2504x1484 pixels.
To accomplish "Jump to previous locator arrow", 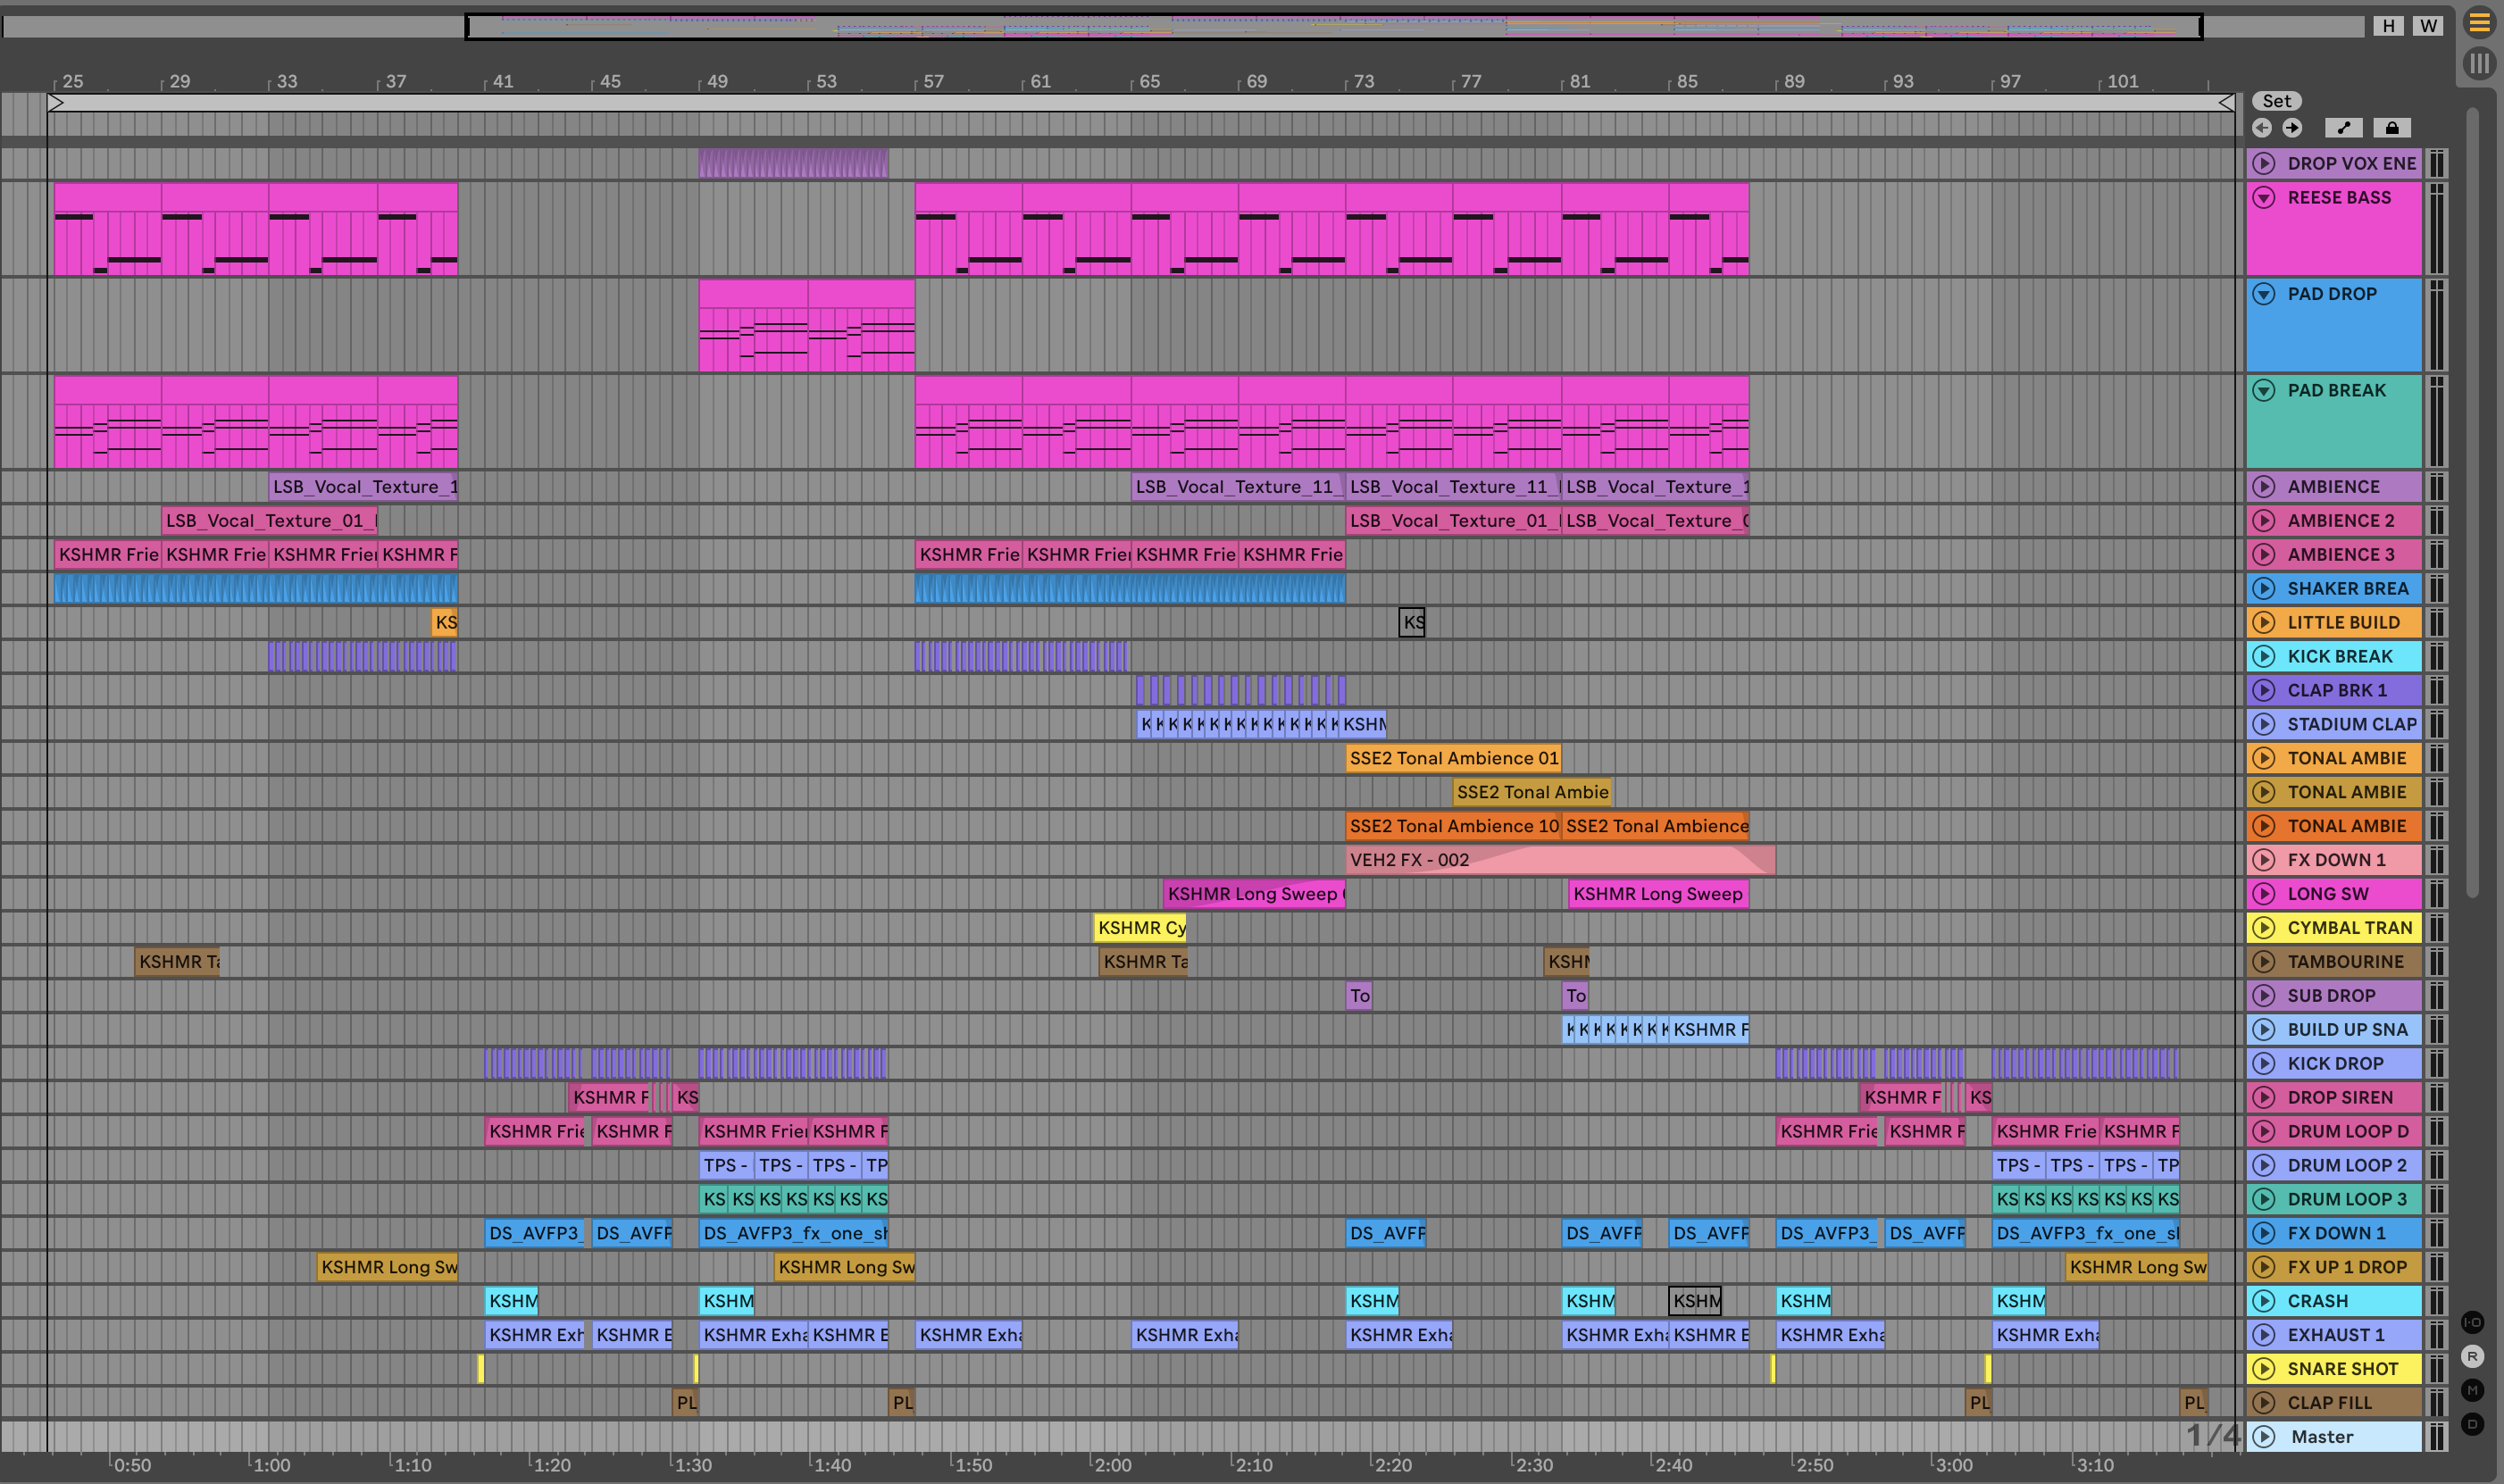I will point(2262,128).
